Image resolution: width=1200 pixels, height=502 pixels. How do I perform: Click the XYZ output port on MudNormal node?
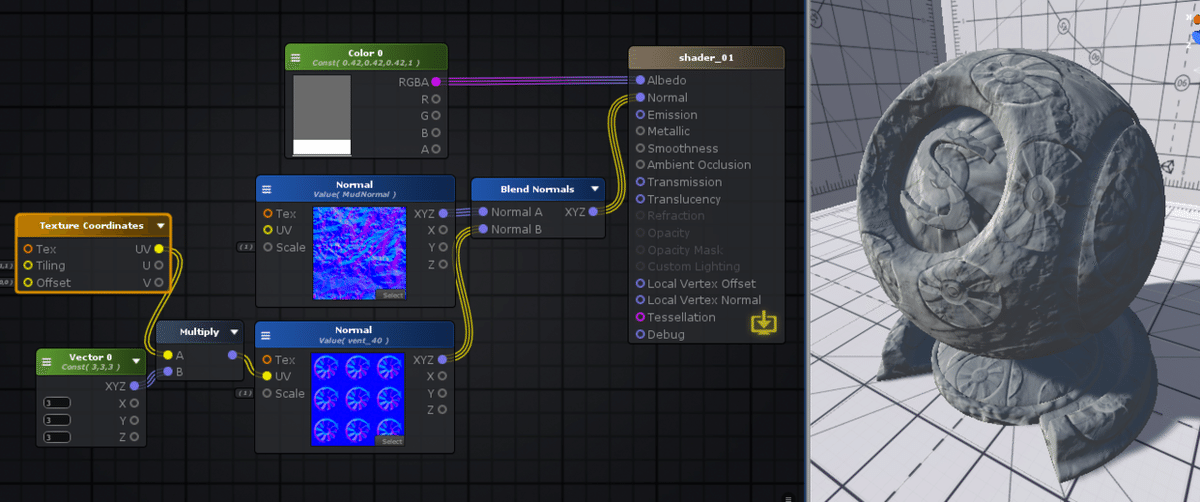[443, 214]
